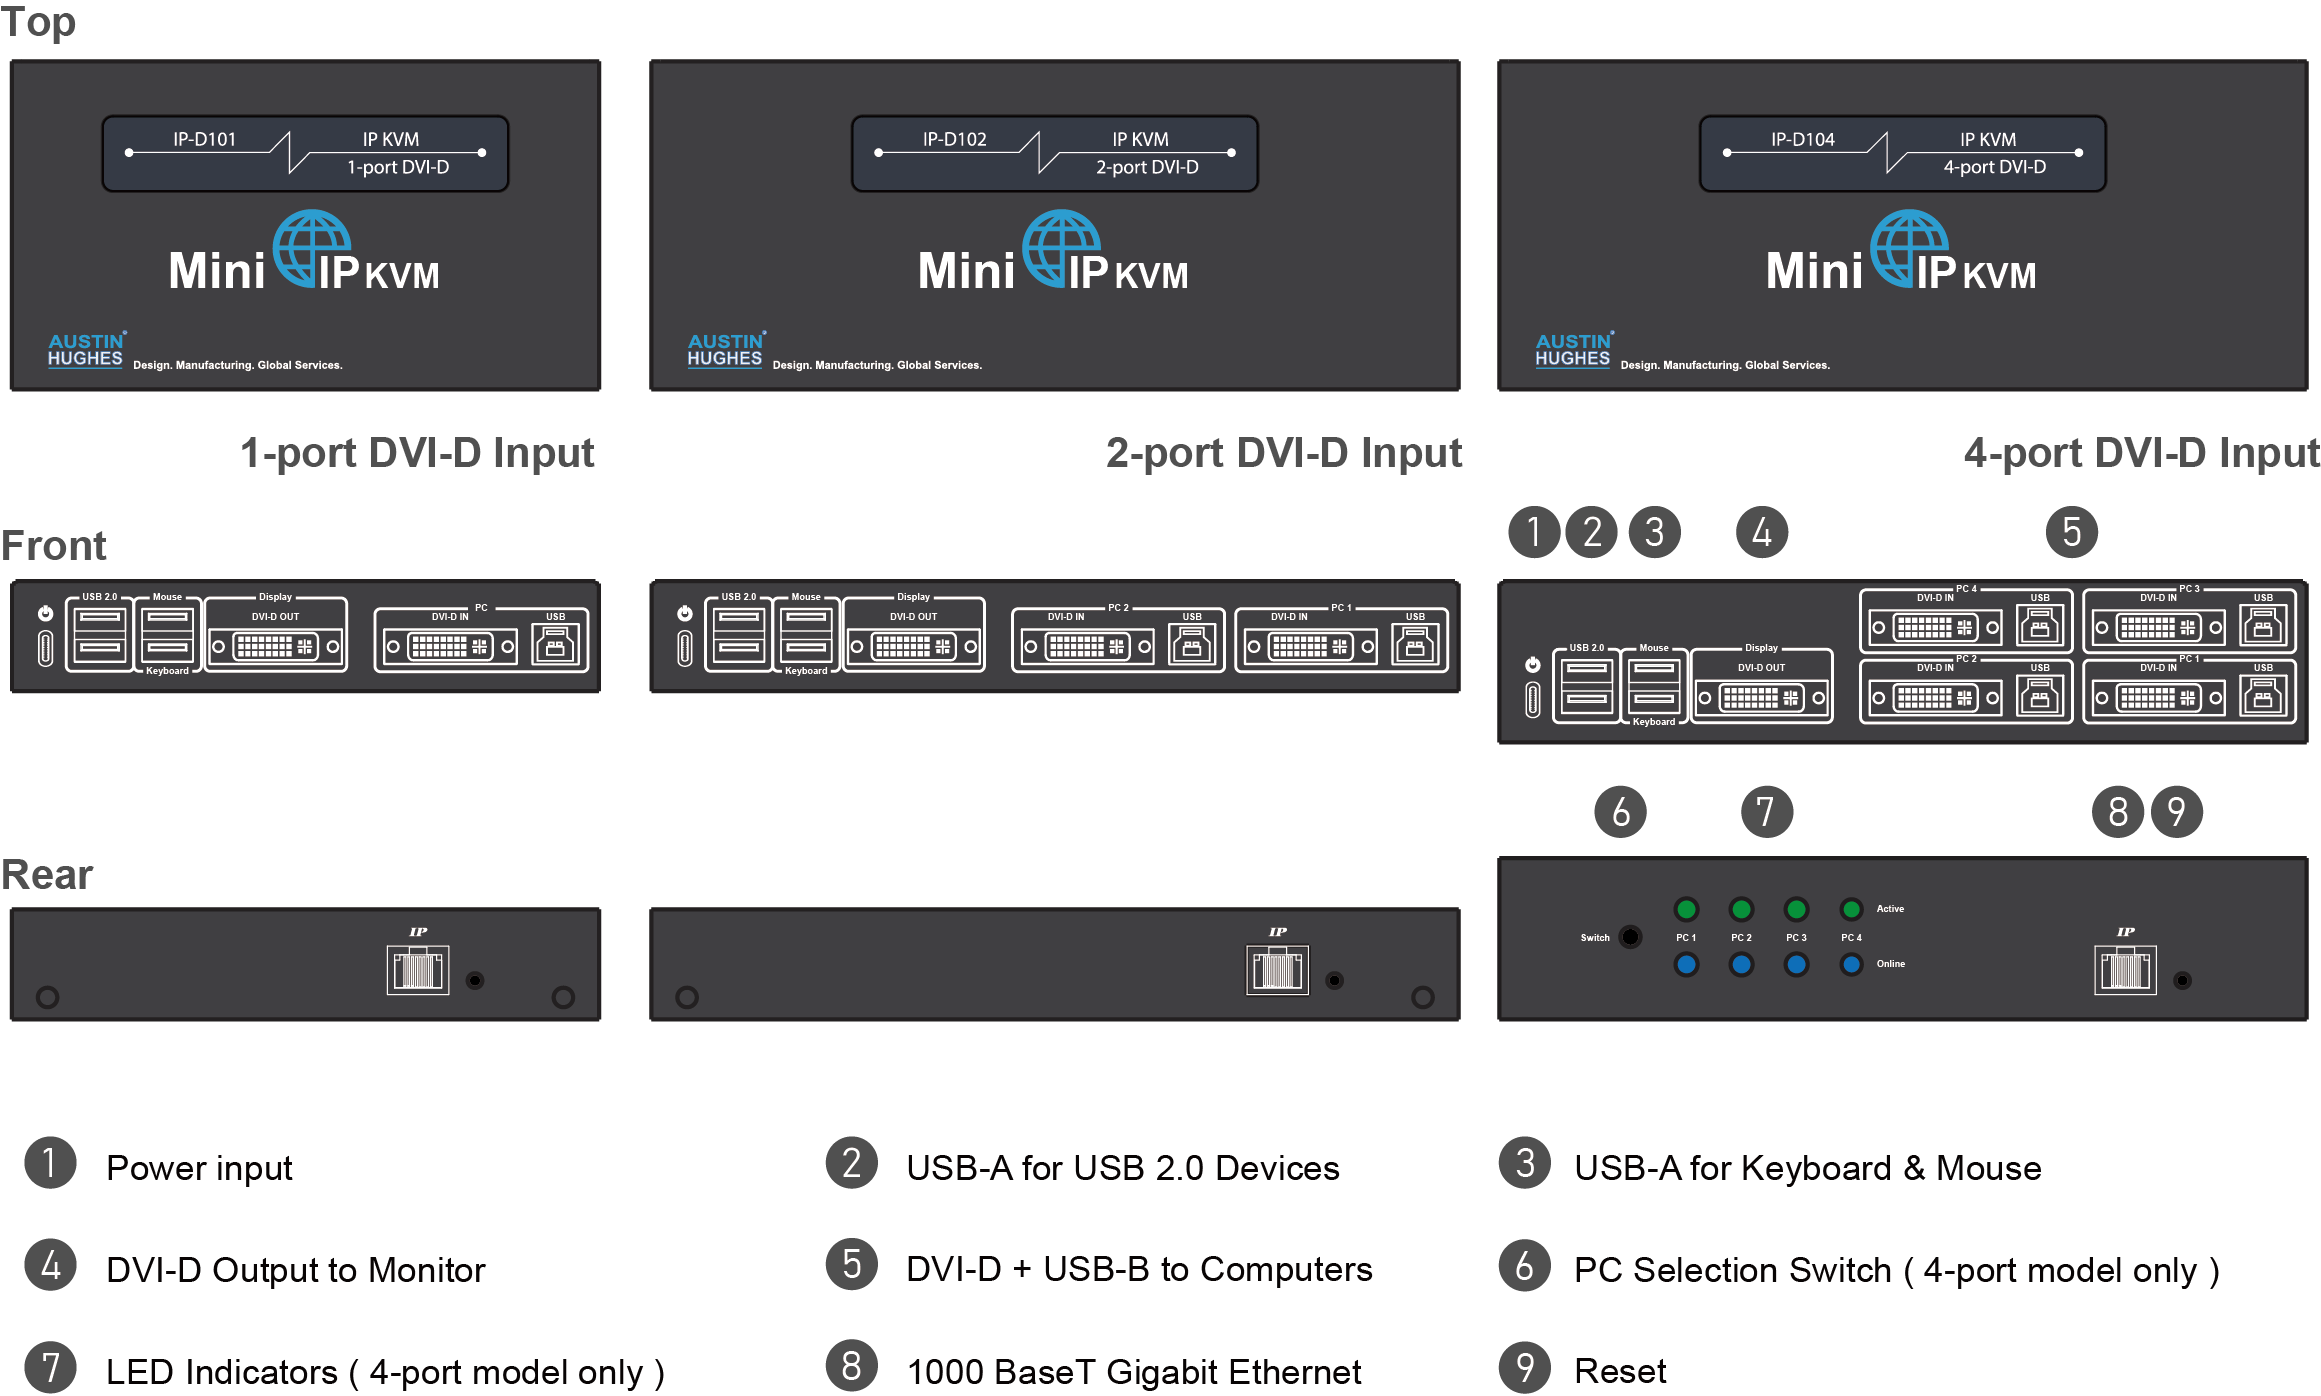Select the PC 1 USB-B port on the 2-port model

tap(1415, 645)
